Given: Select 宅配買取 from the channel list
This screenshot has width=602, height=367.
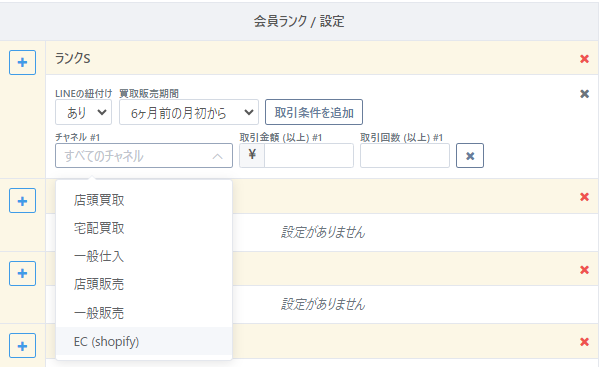Looking at the screenshot, I should [x=144, y=228].
